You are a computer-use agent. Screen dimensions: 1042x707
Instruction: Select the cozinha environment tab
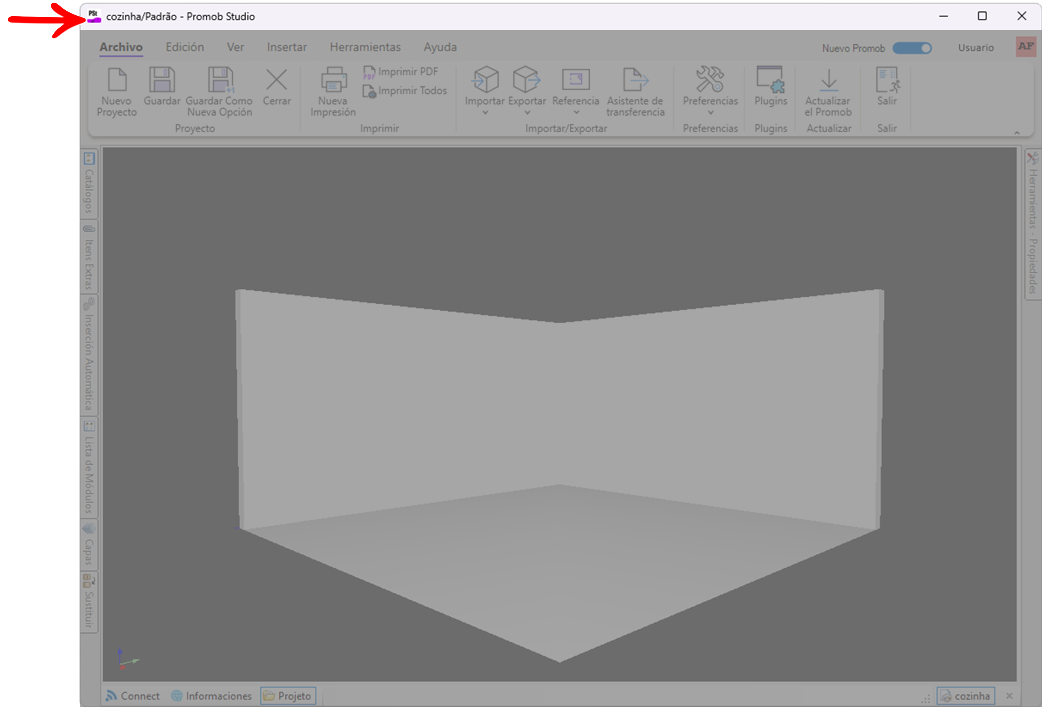coord(966,696)
